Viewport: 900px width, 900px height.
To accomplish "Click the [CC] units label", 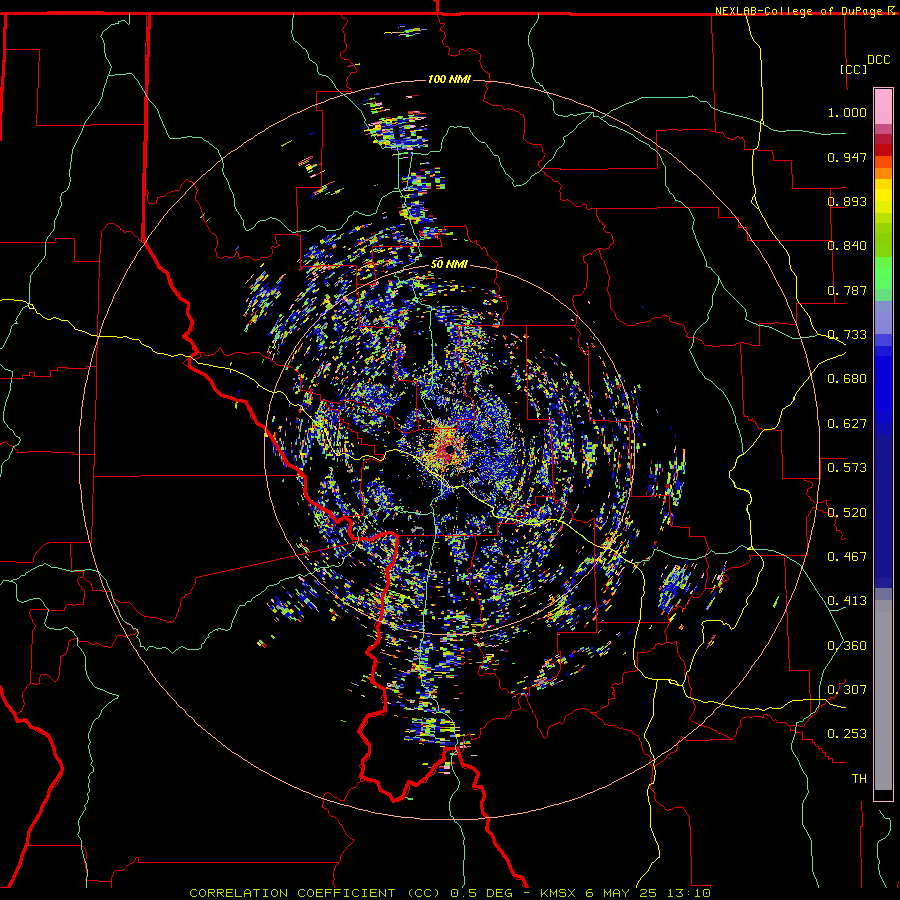I will click(854, 69).
